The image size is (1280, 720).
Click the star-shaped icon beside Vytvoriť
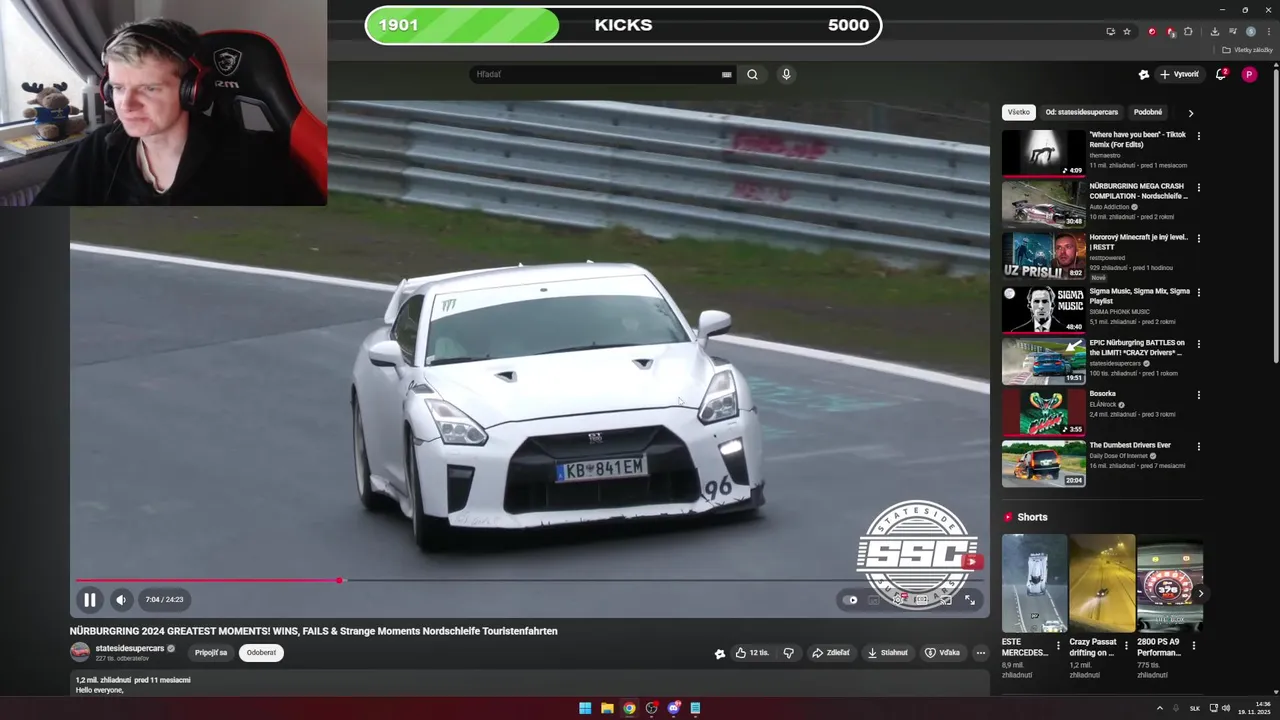(1143, 74)
